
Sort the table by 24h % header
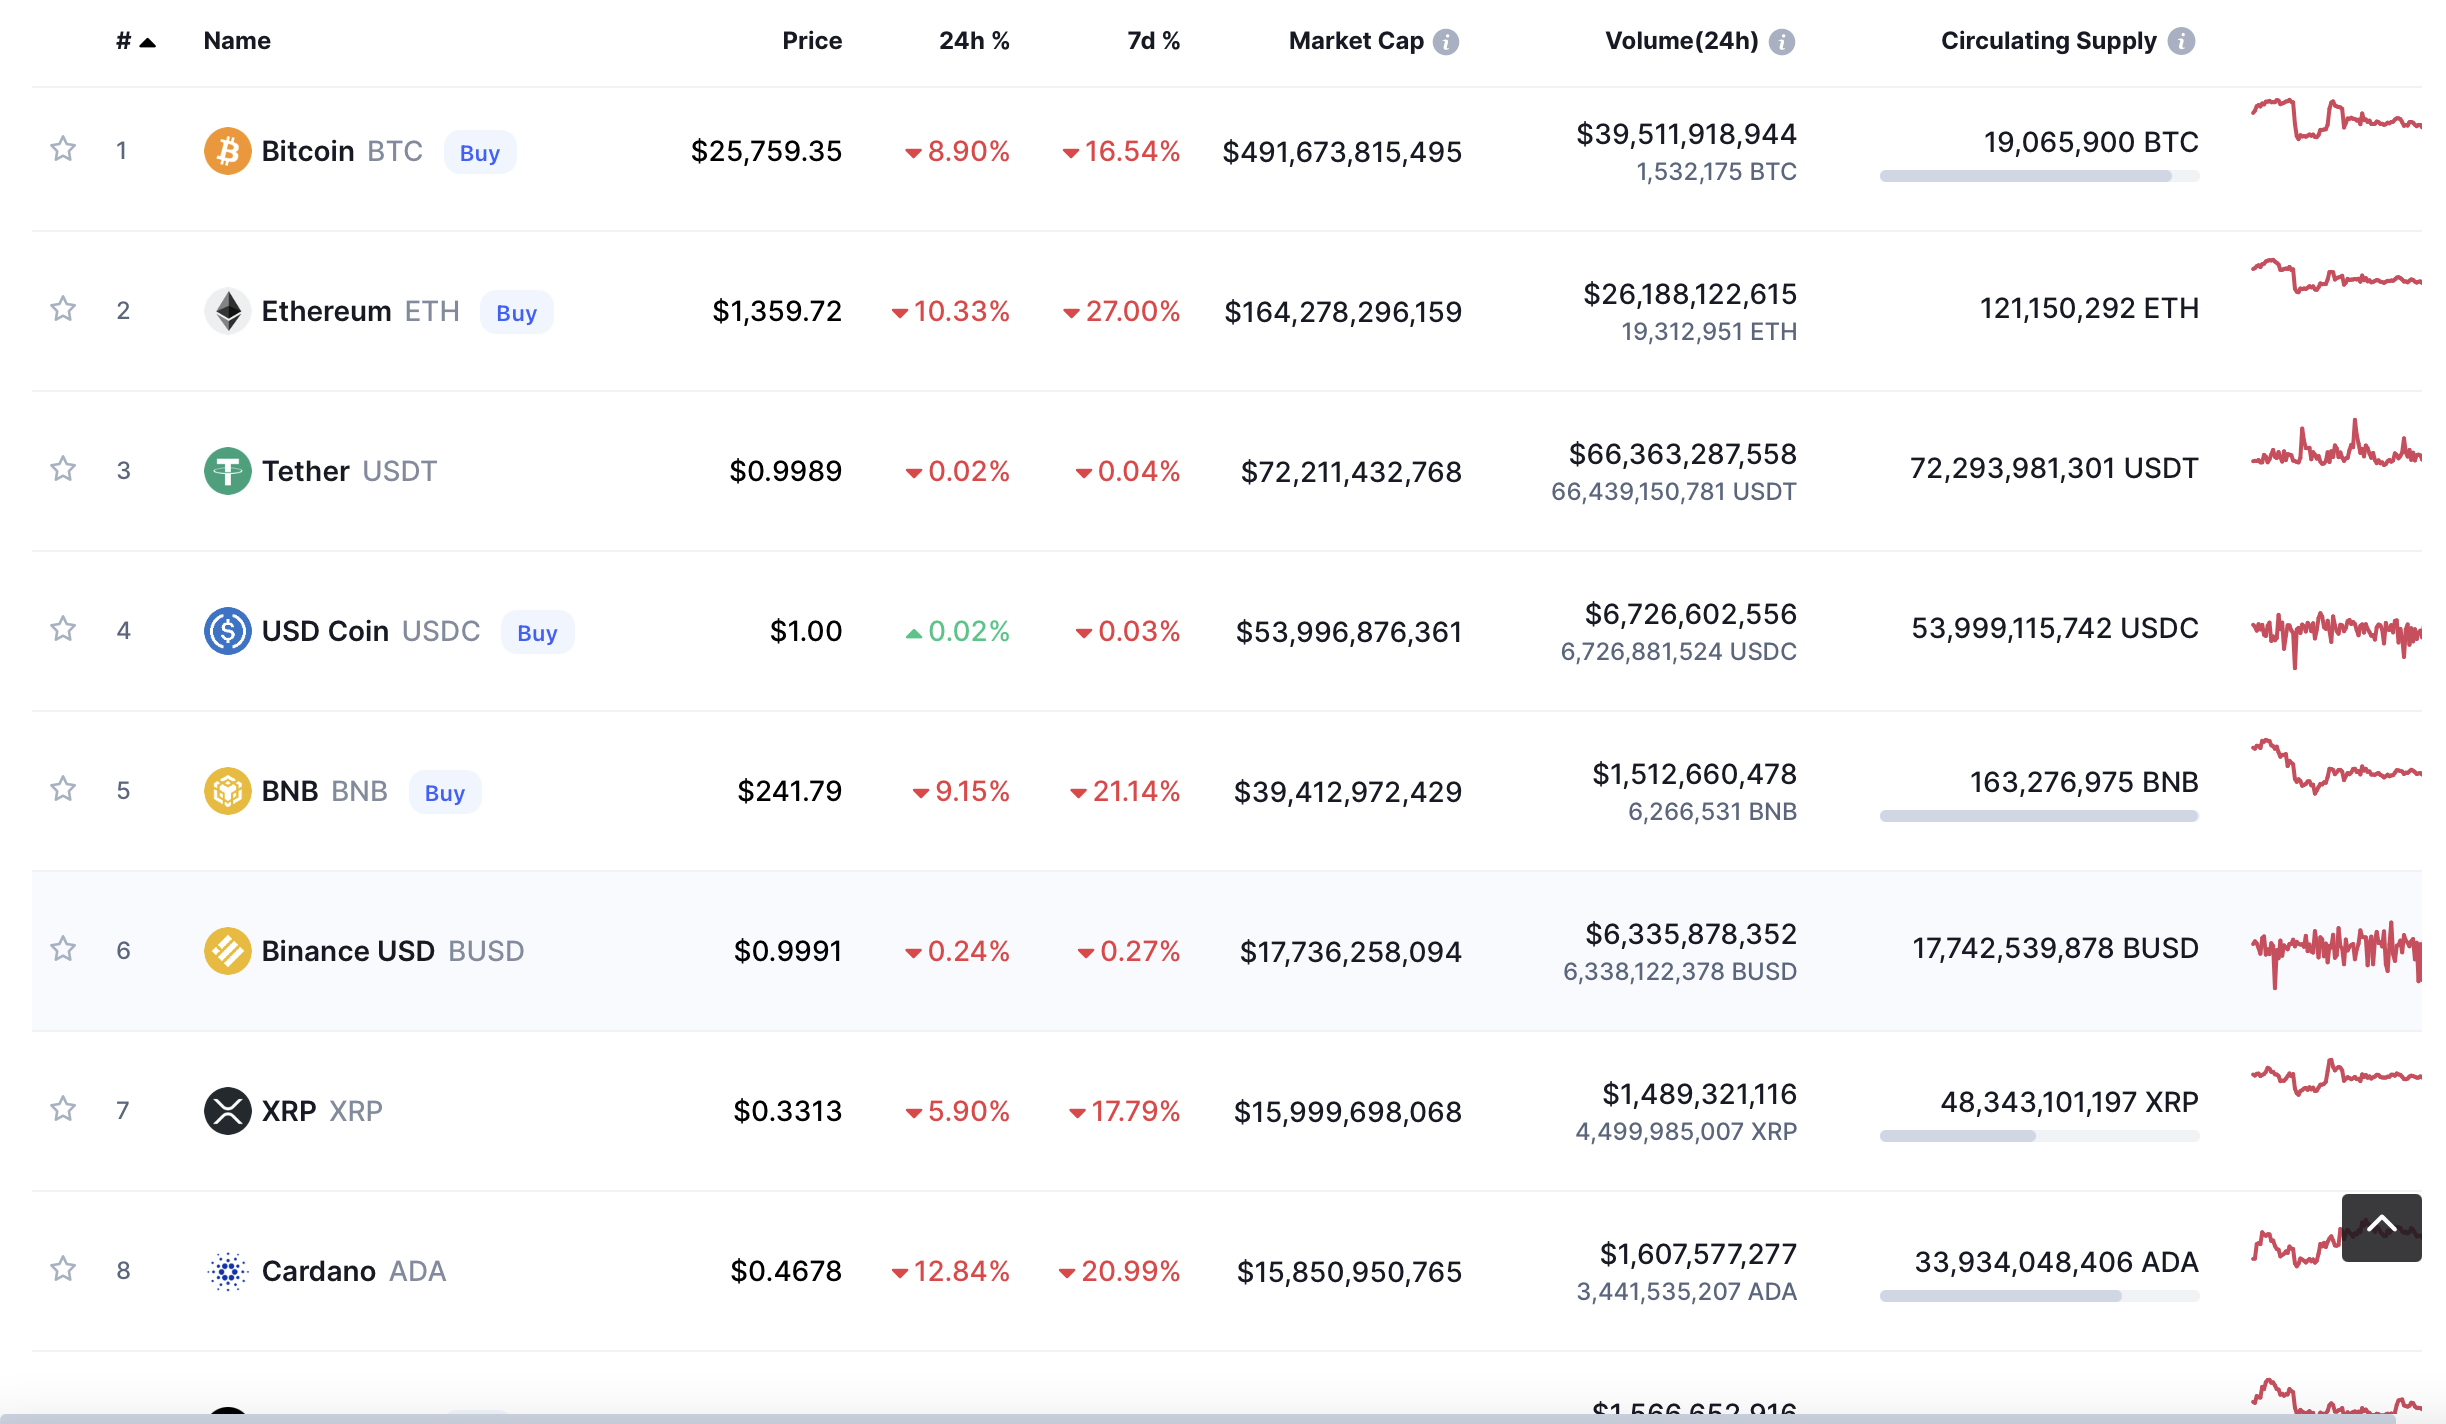coord(973,41)
